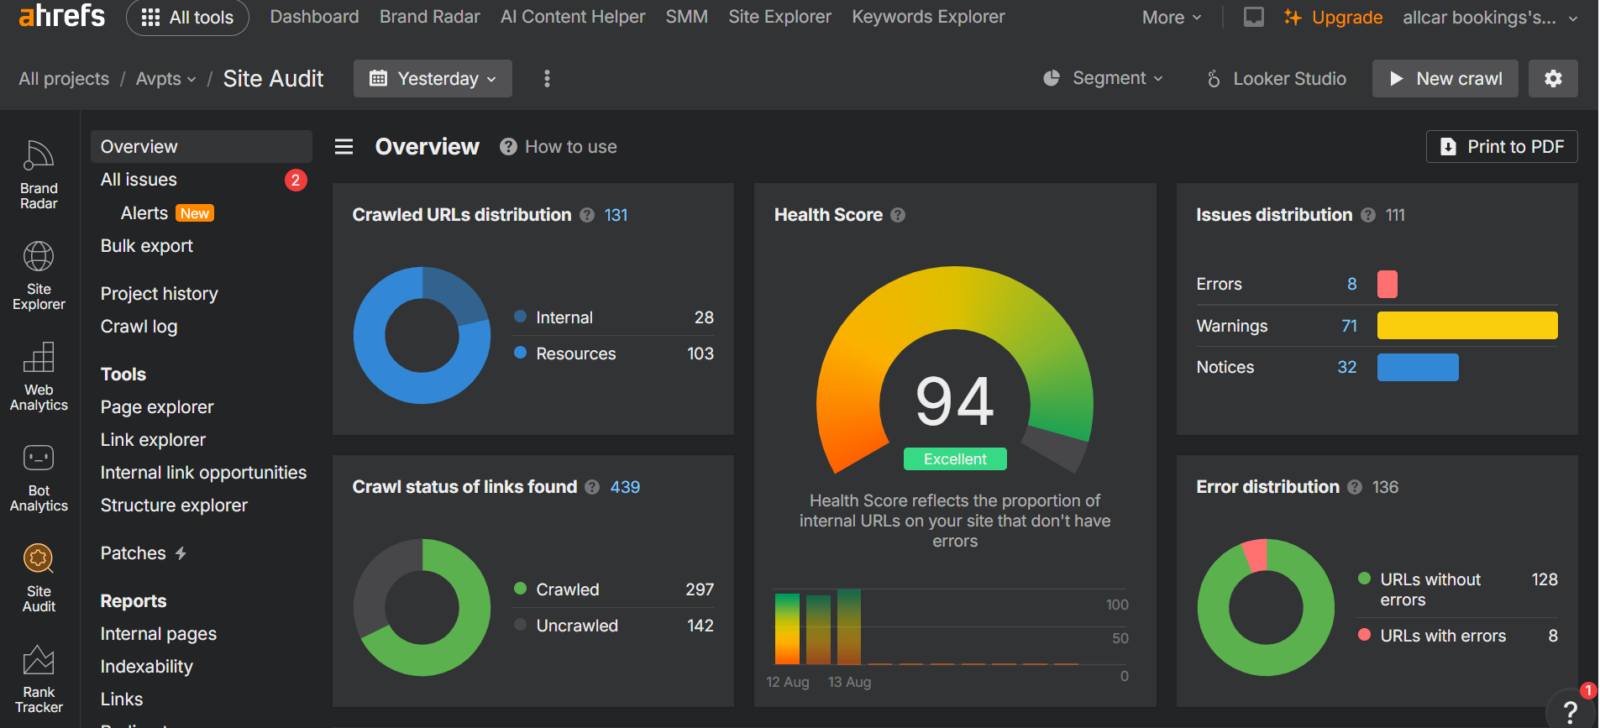Screen dimensions: 1600x728
Task: Select Overview in the left menu
Action: (201, 147)
